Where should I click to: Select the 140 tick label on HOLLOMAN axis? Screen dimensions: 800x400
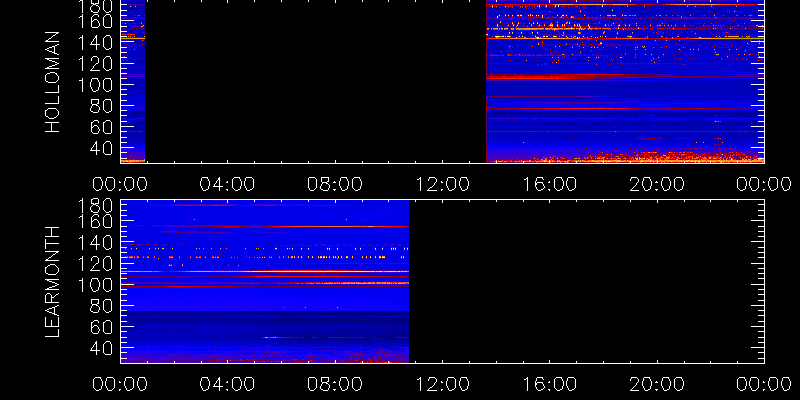96,43
